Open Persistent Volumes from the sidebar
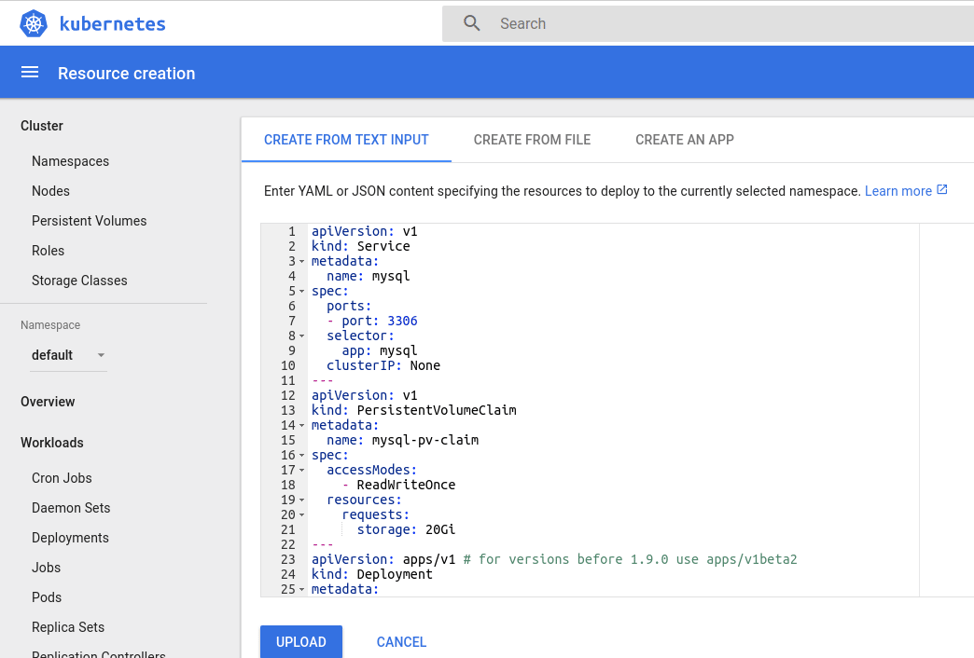 (x=88, y=220)
